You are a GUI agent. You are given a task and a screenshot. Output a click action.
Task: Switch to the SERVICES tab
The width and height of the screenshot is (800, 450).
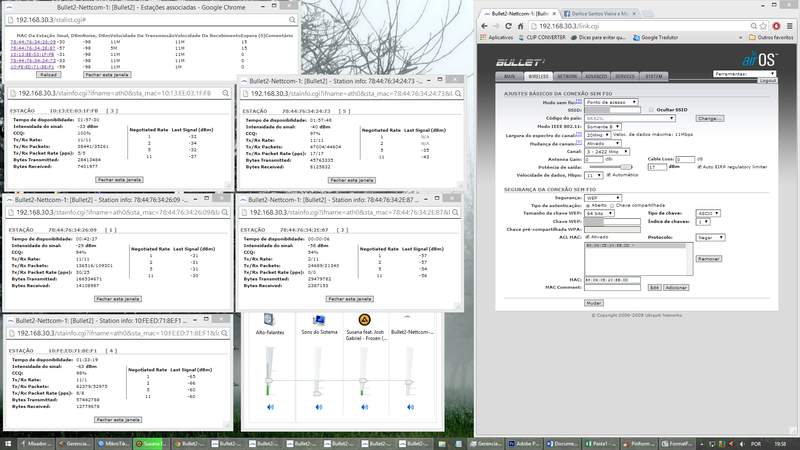point(625,77)
